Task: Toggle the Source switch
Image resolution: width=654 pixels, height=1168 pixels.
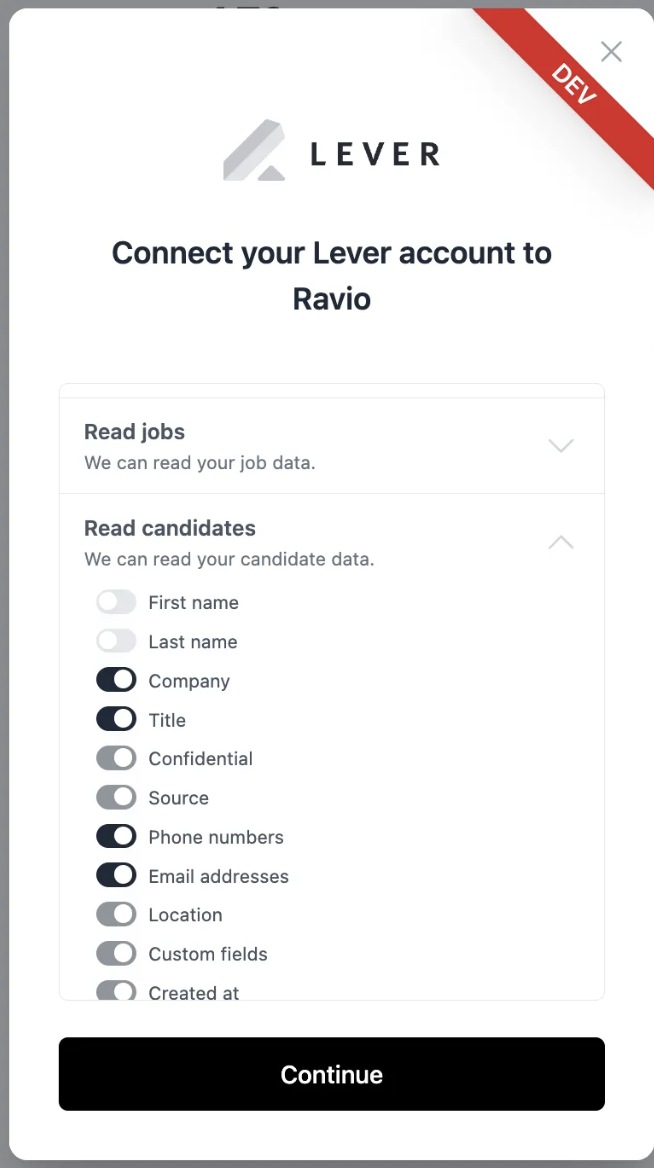Action: click(116, 797)
